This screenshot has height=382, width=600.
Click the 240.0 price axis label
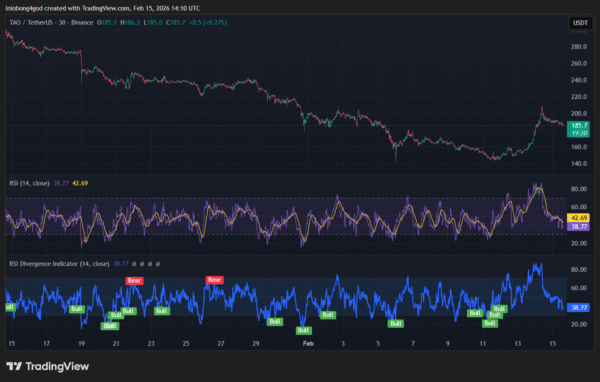(579, 80)
